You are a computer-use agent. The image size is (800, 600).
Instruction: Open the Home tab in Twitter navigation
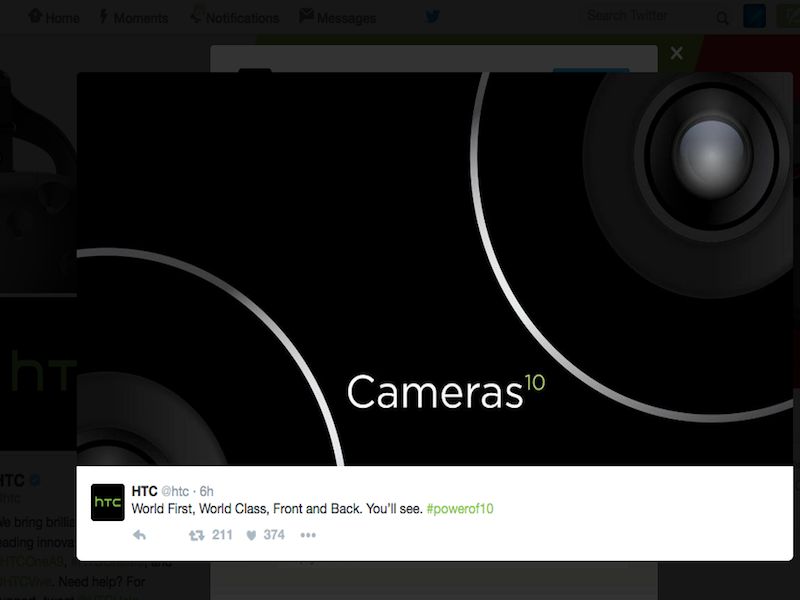pyautogui.click(x=54, y=17)
